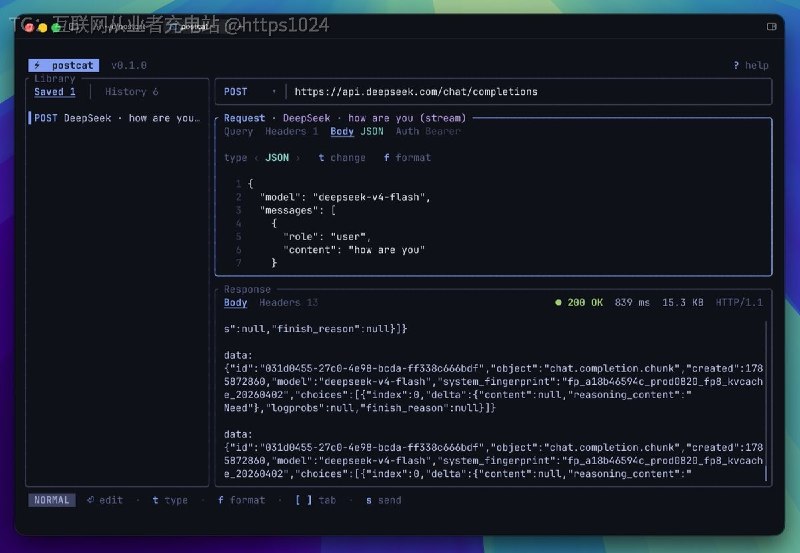Click the window layout icon in title bar

click(x=771, y=27)
